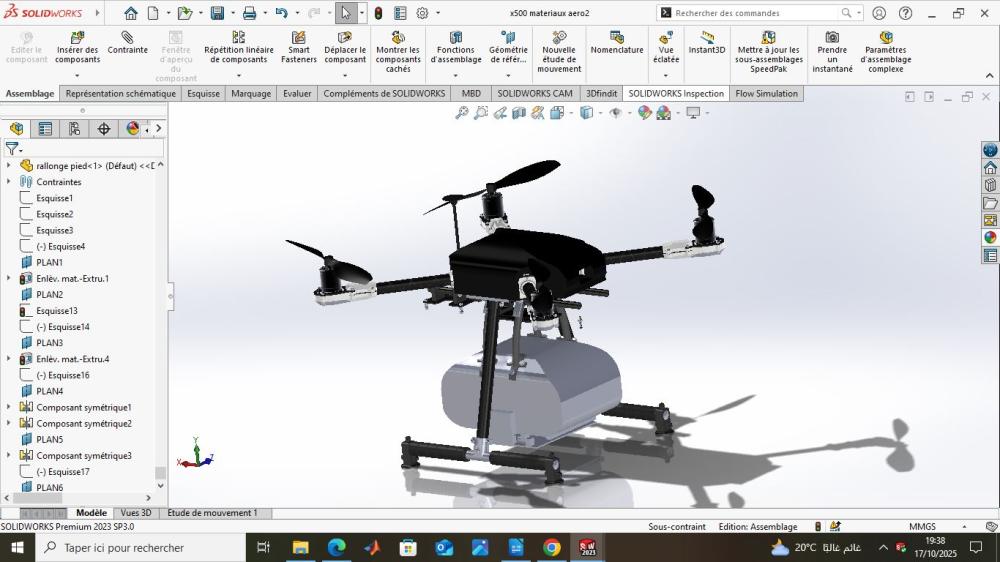Open the Appearances pane on right sidebar
1000x562 pixels.
pyautogui.click(x=990, y=237)
